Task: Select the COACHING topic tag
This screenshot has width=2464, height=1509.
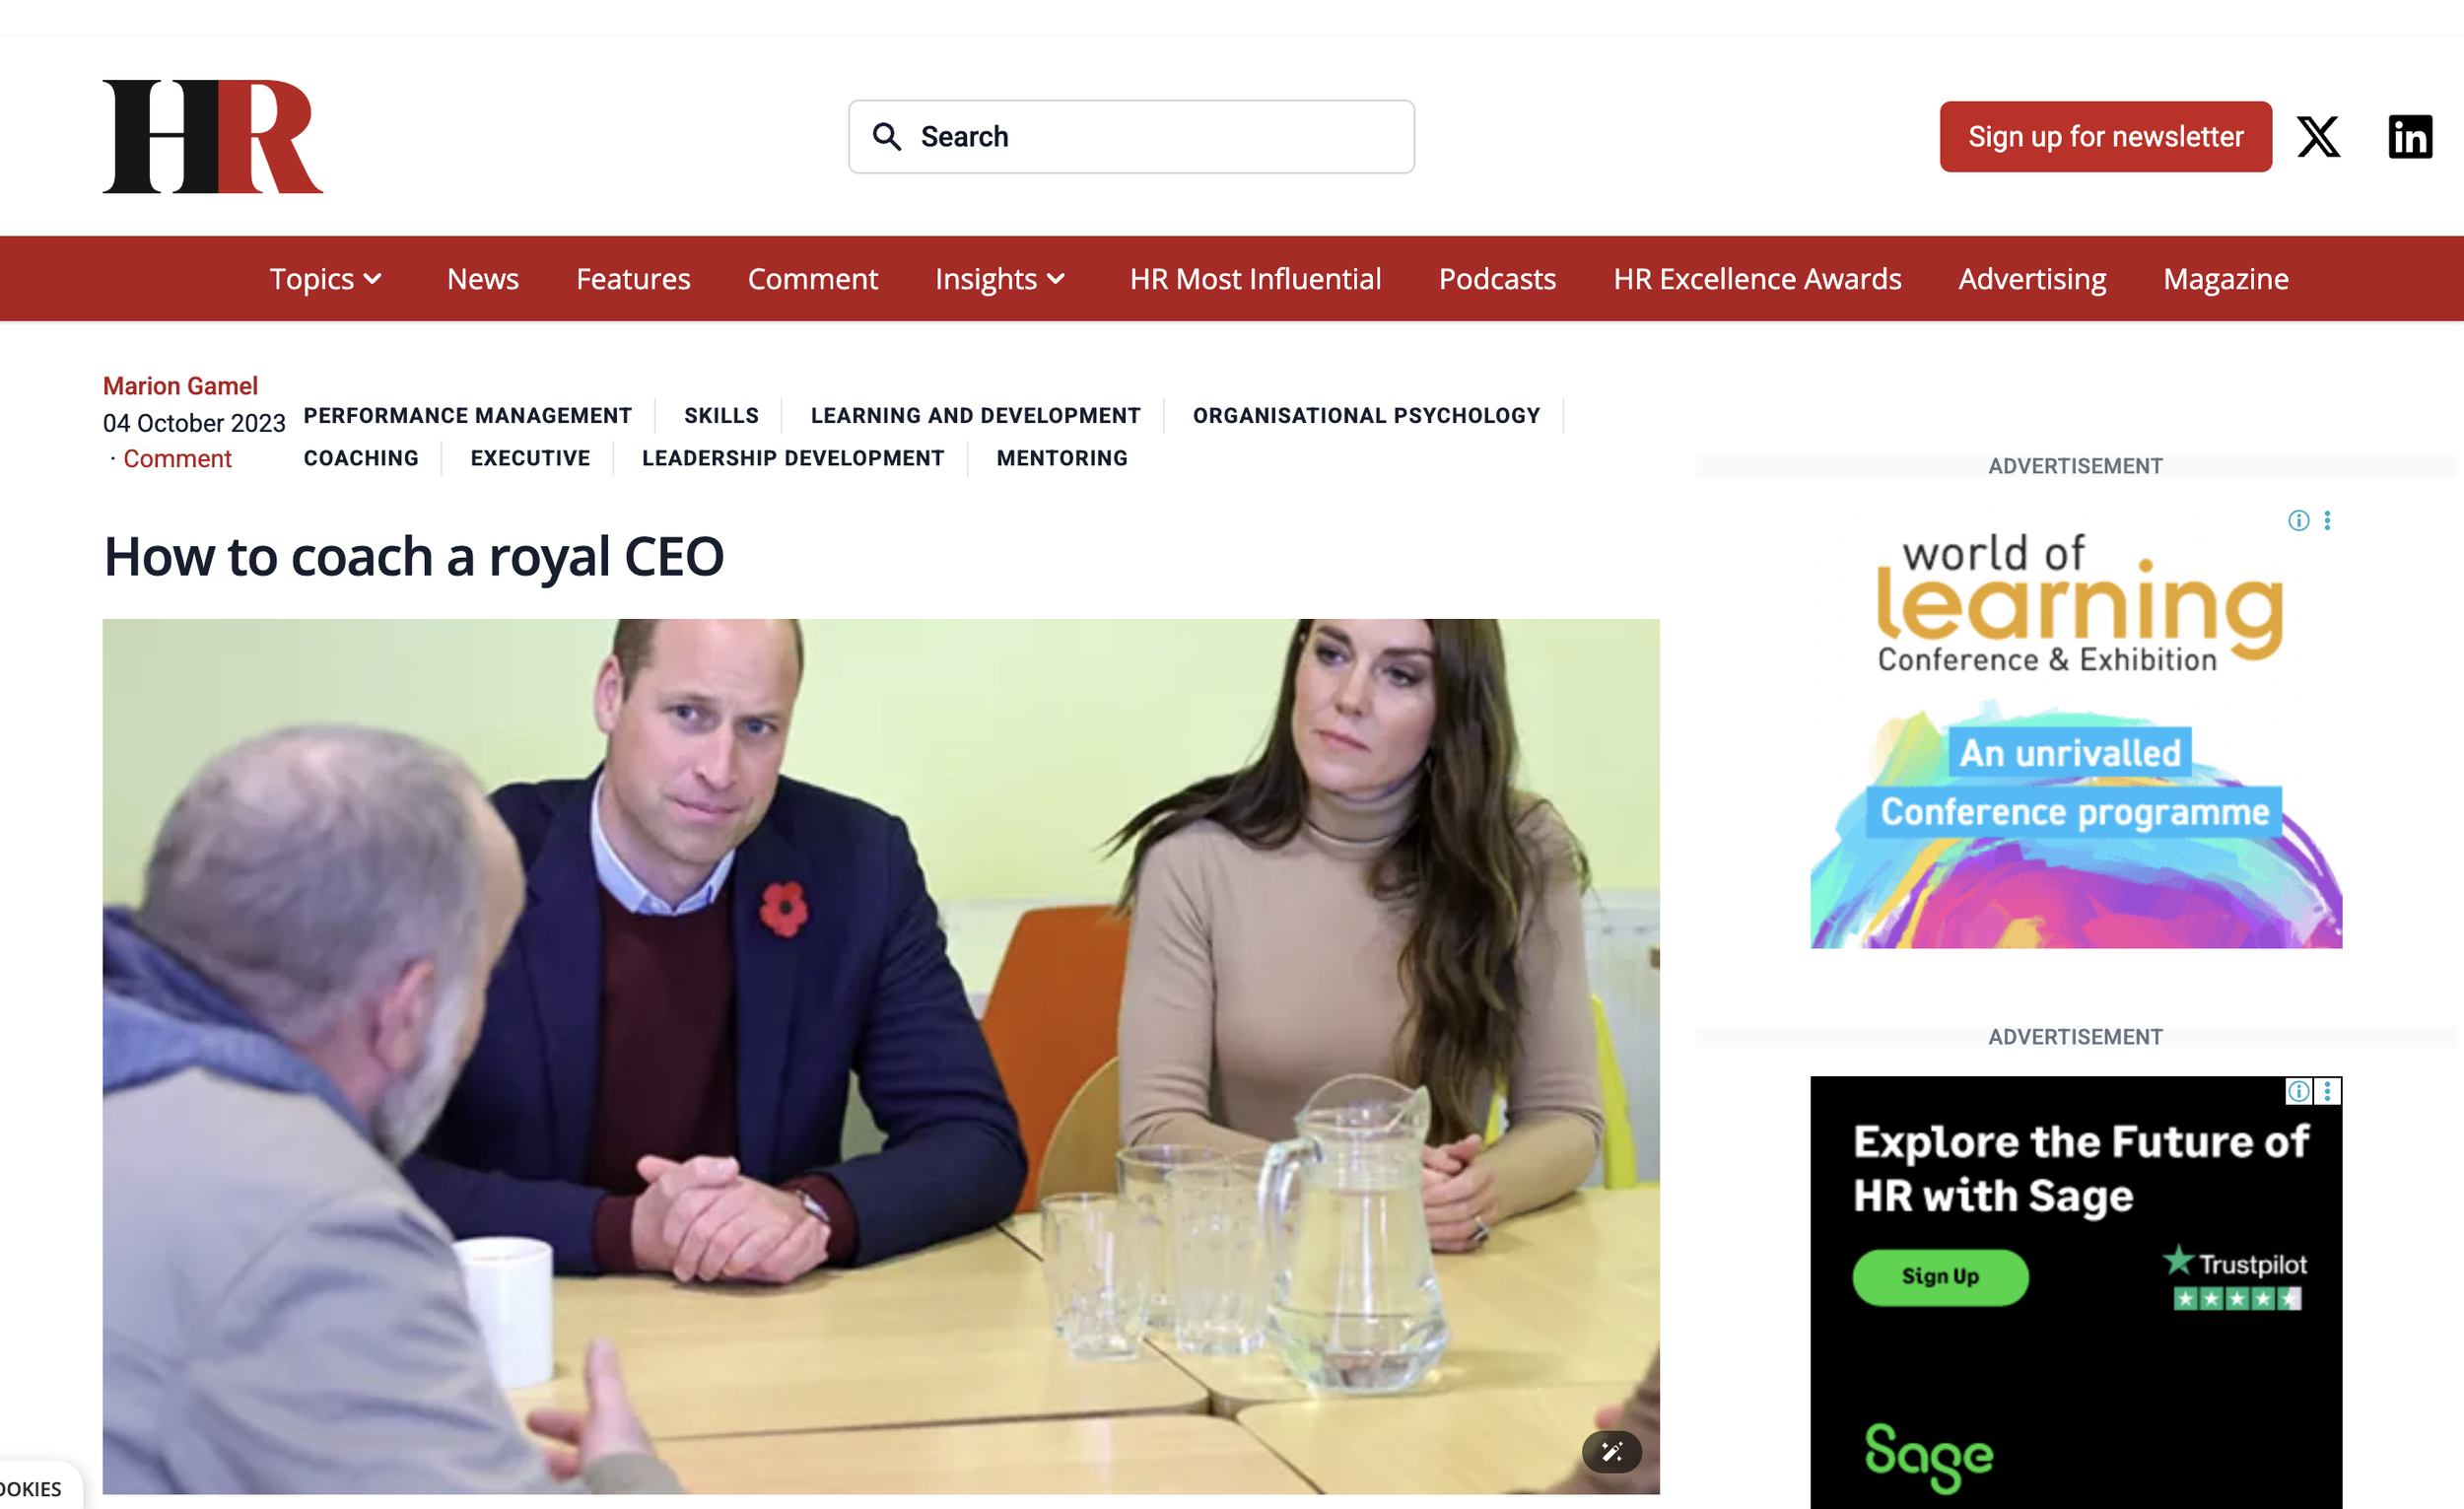Action: click(361, 458)
